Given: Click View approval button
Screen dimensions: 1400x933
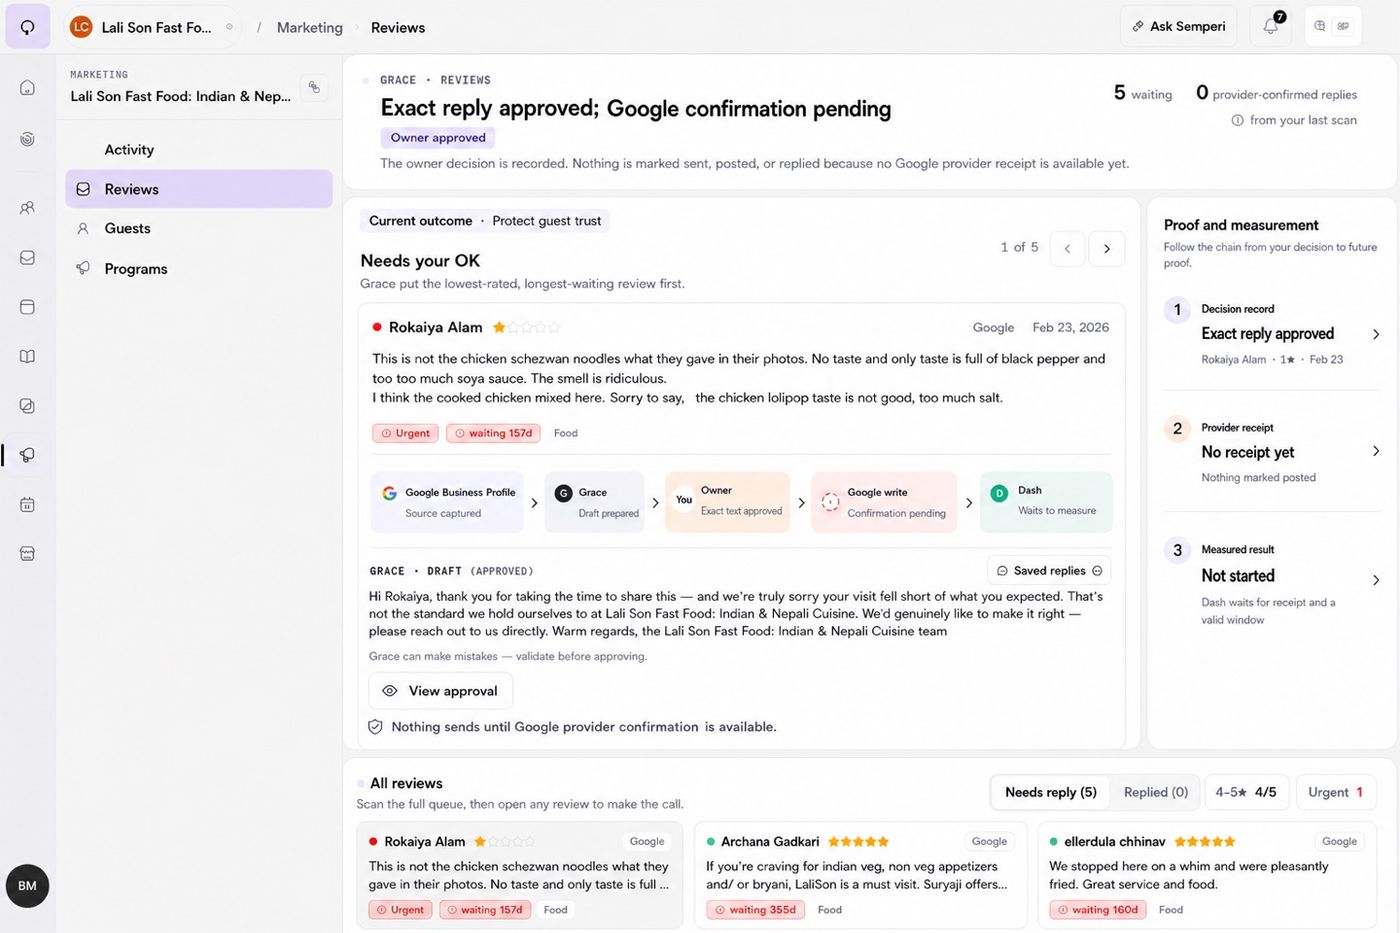Looking at the screenshot, I should (x=441, y=691).
